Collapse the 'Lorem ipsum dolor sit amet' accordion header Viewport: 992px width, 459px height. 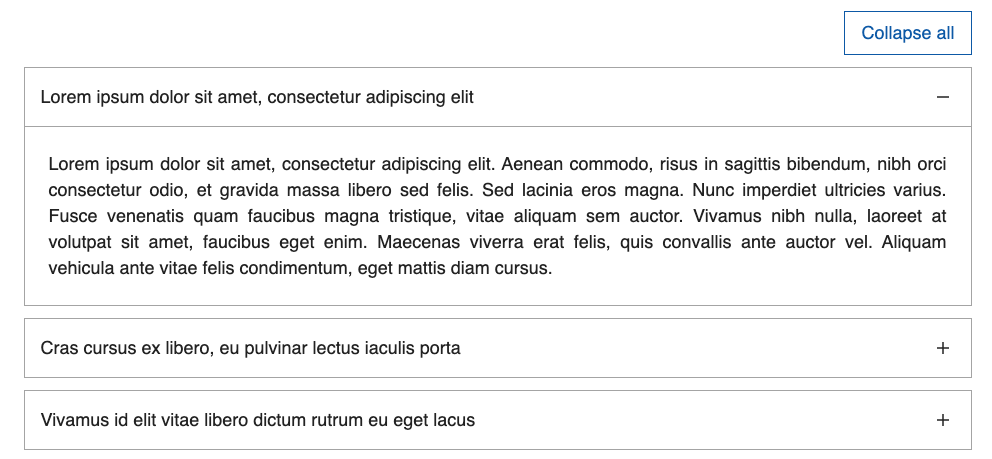point(498,97)
